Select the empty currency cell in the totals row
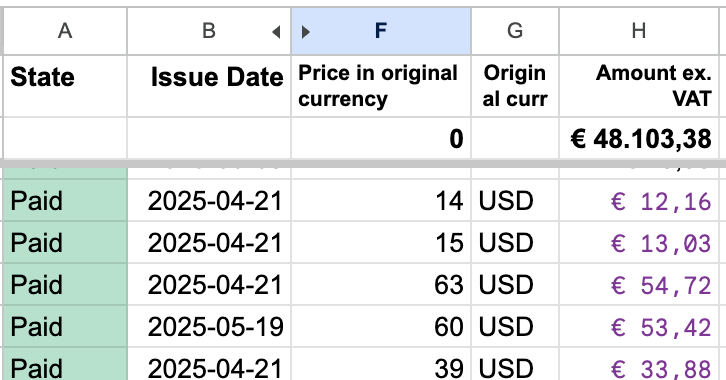Screen dimensions: 726x380 pyautogui.click(x=515, y=138)
